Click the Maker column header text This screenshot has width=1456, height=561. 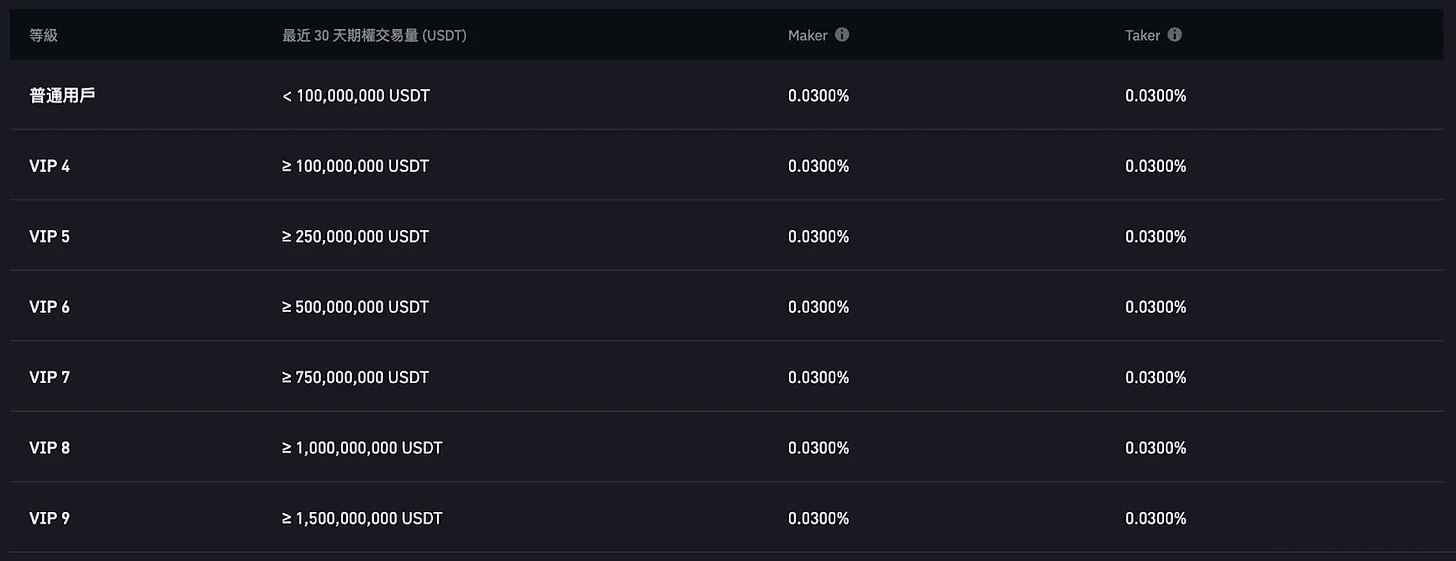[808, 36]
